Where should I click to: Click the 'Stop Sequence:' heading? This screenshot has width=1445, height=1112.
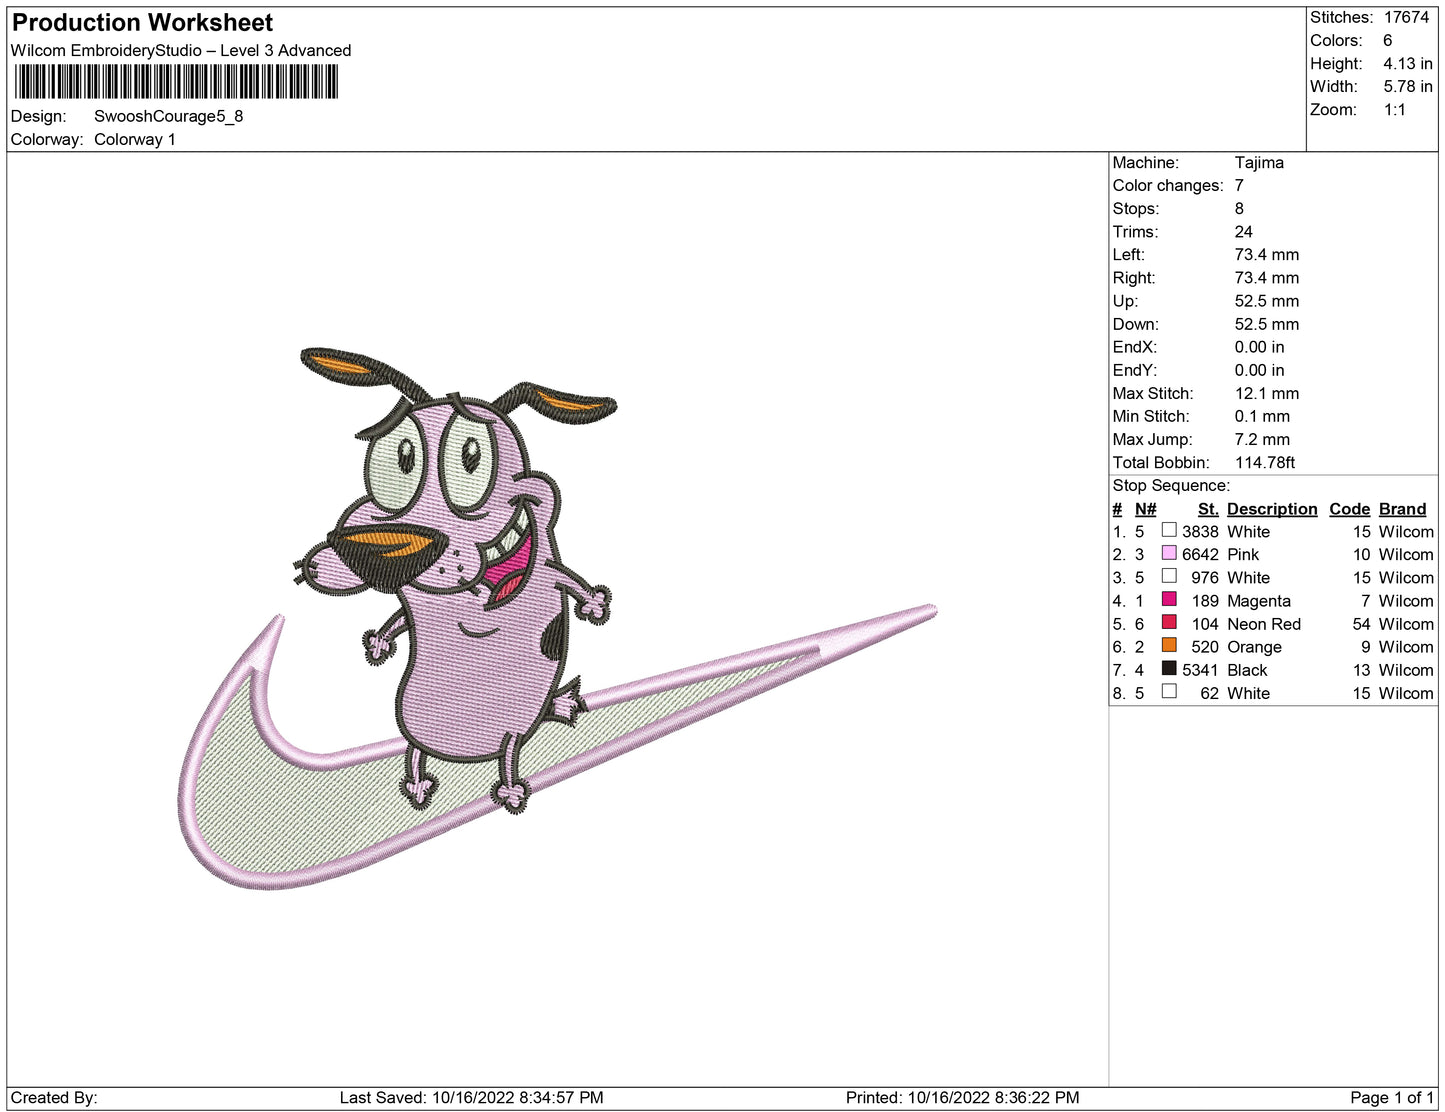(x=1171, y=485)
